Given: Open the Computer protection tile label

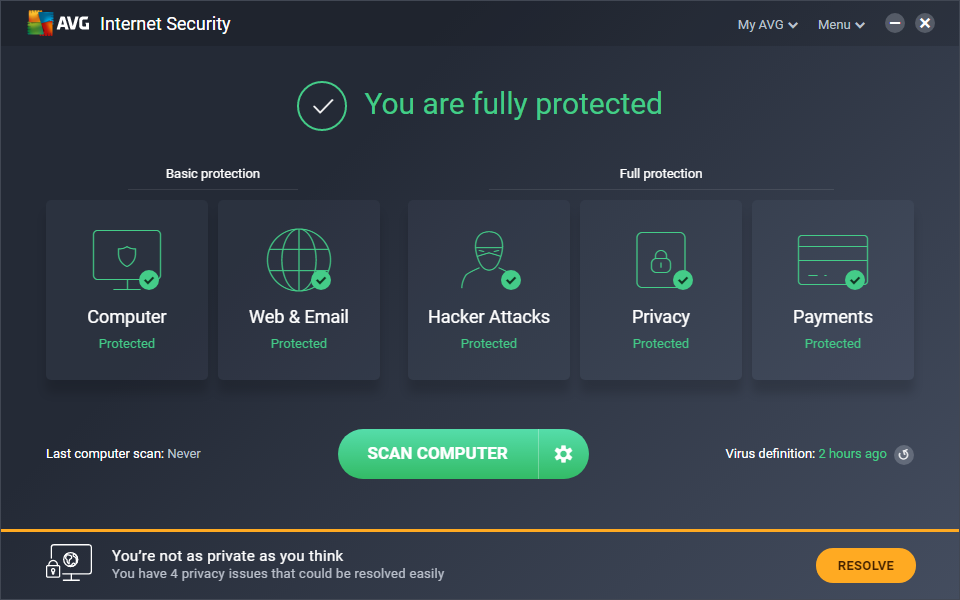Looking at the screenshot, I should click(x=127, y=317).
